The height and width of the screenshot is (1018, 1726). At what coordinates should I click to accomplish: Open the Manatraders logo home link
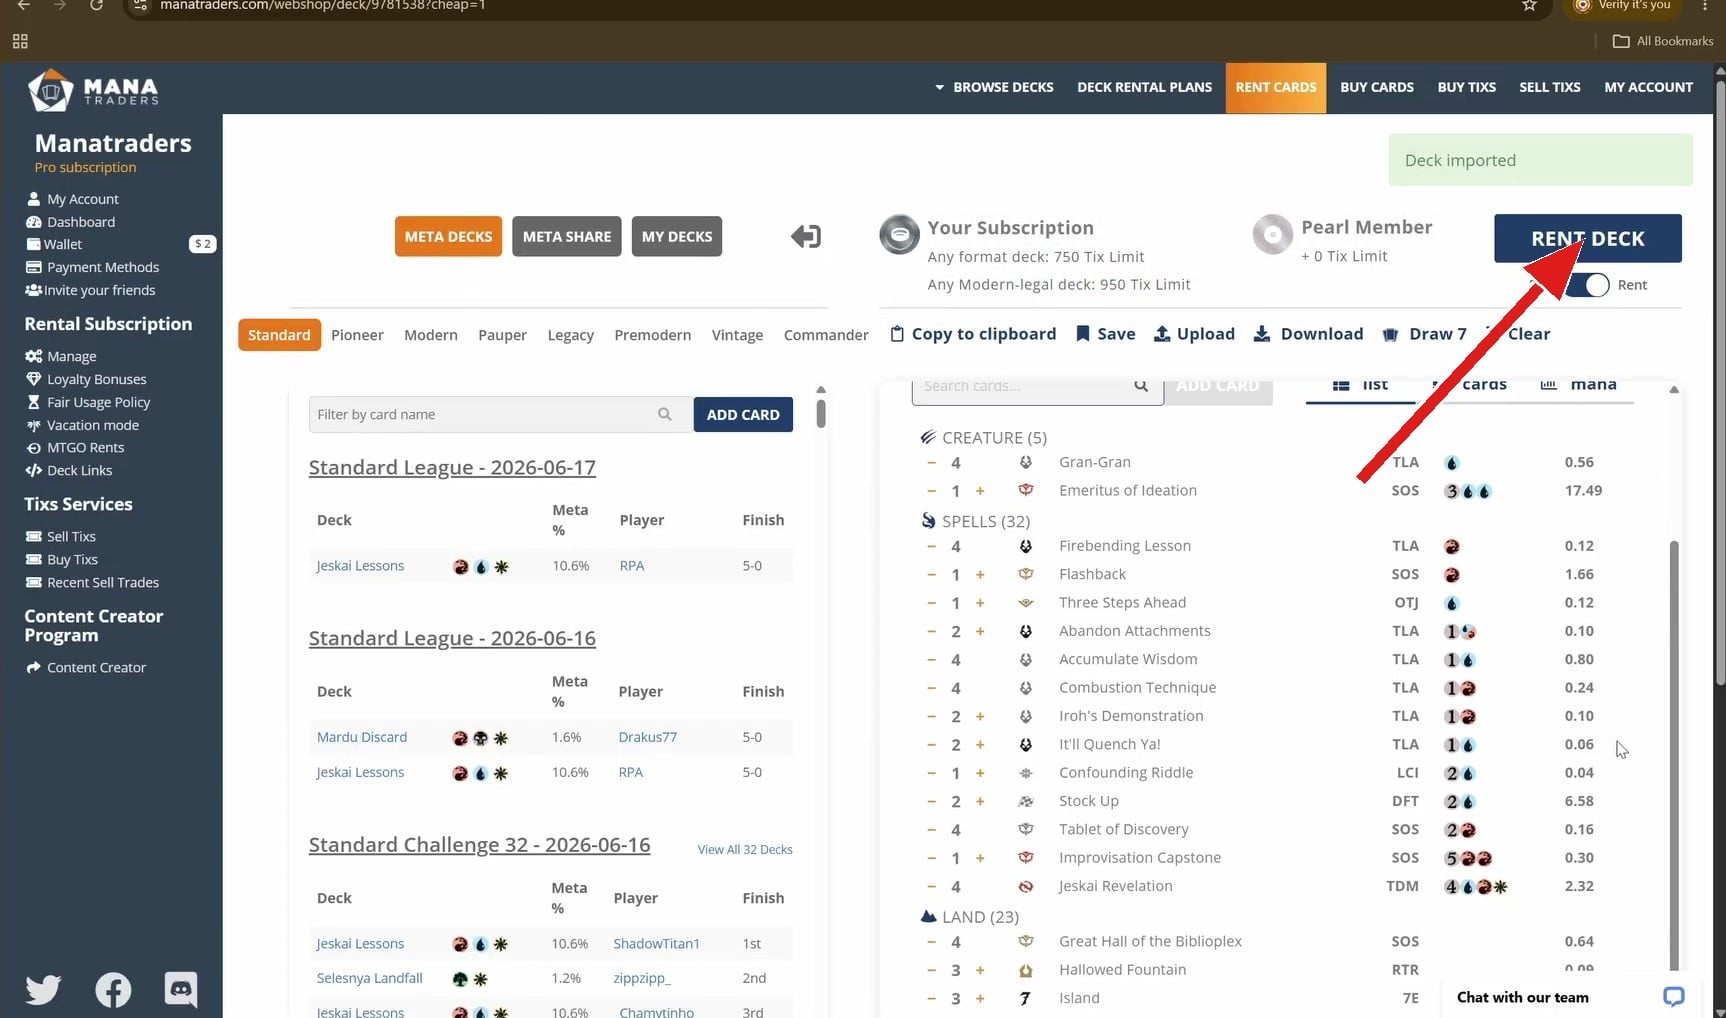[x=93, y=90]
